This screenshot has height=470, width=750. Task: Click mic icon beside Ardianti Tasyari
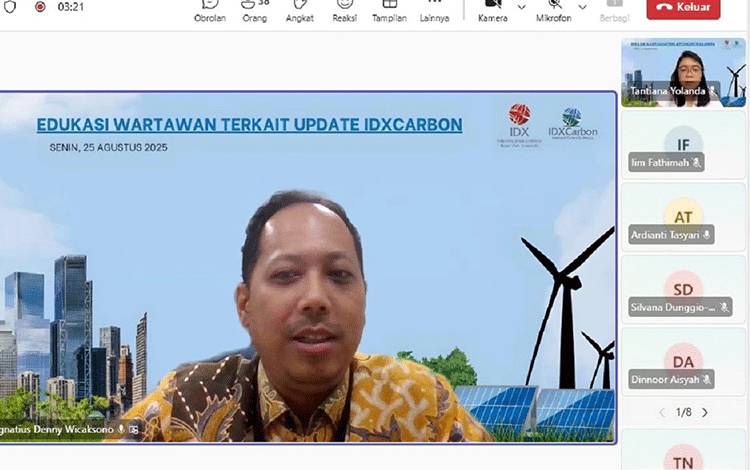[x=706, y=235]
